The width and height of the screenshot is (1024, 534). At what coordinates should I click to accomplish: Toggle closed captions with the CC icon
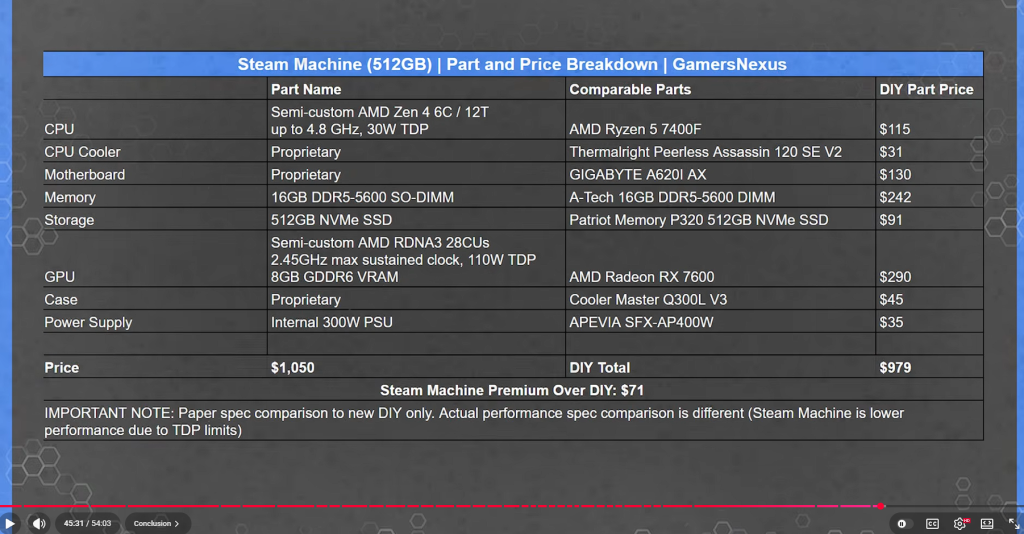[932, 524]
